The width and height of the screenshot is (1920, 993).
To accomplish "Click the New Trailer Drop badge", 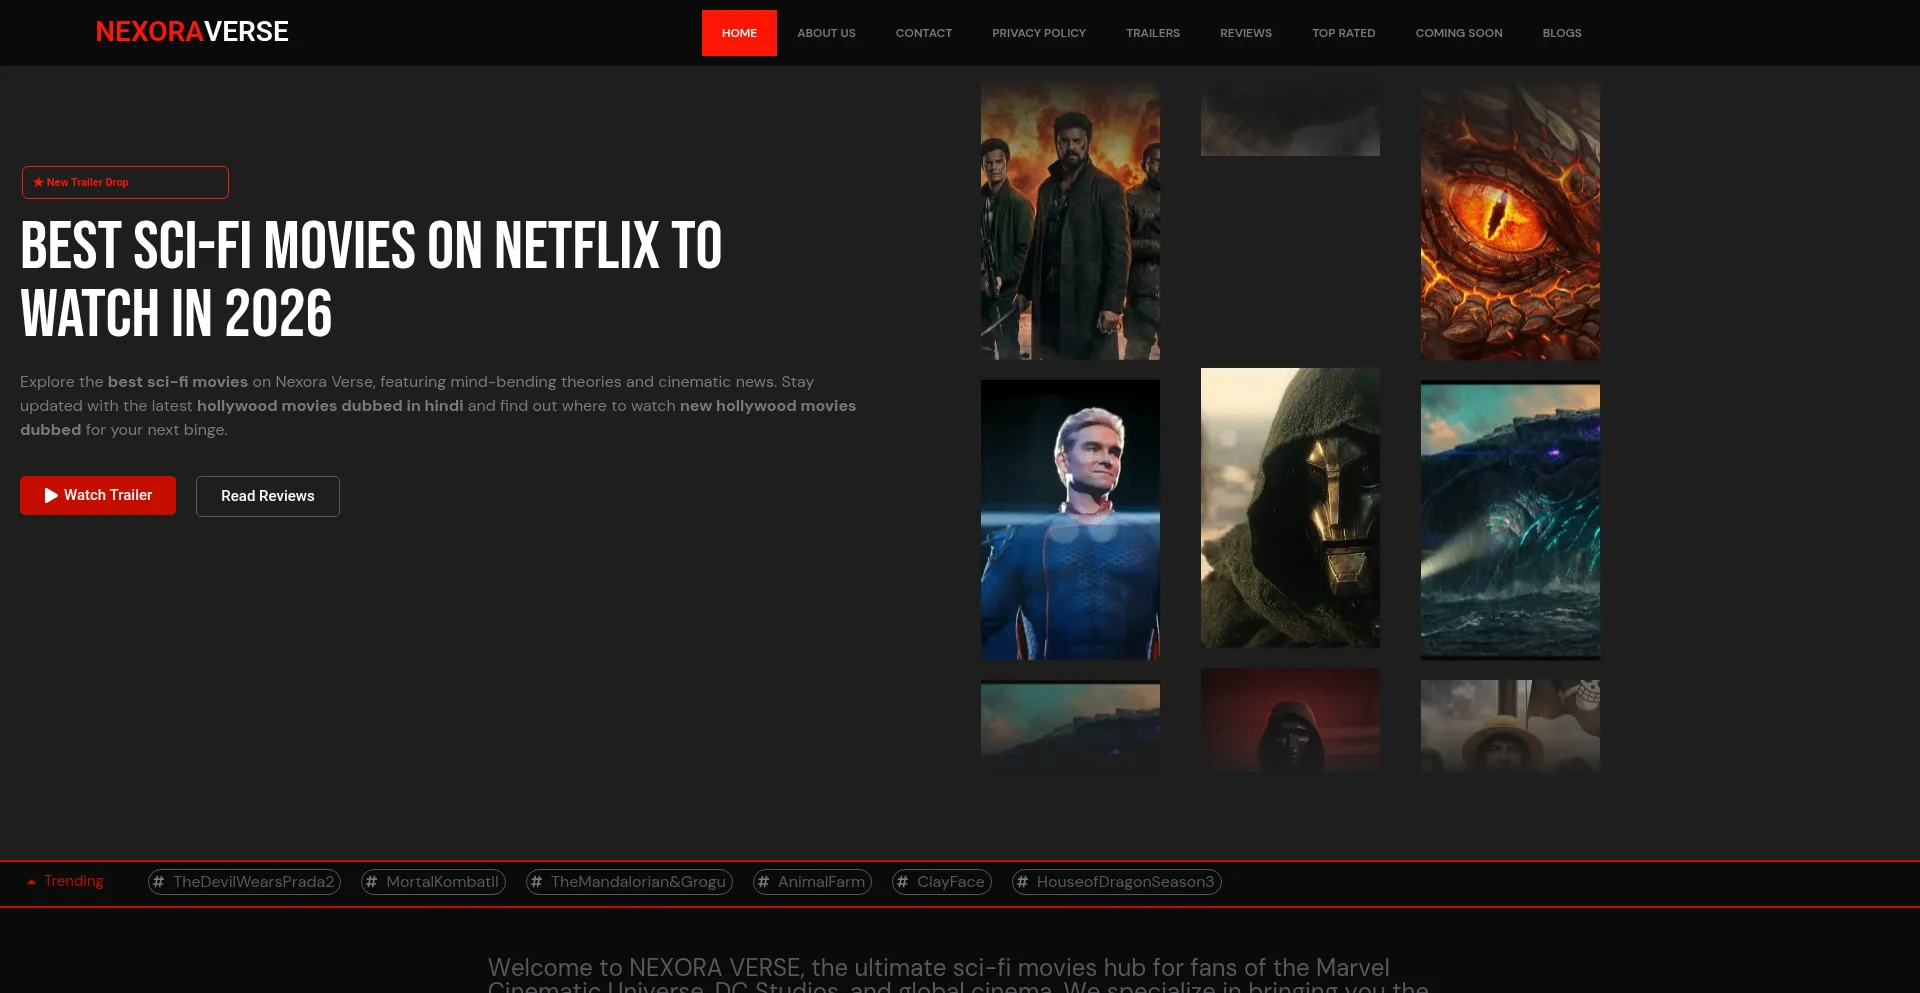I will point(125,182).
